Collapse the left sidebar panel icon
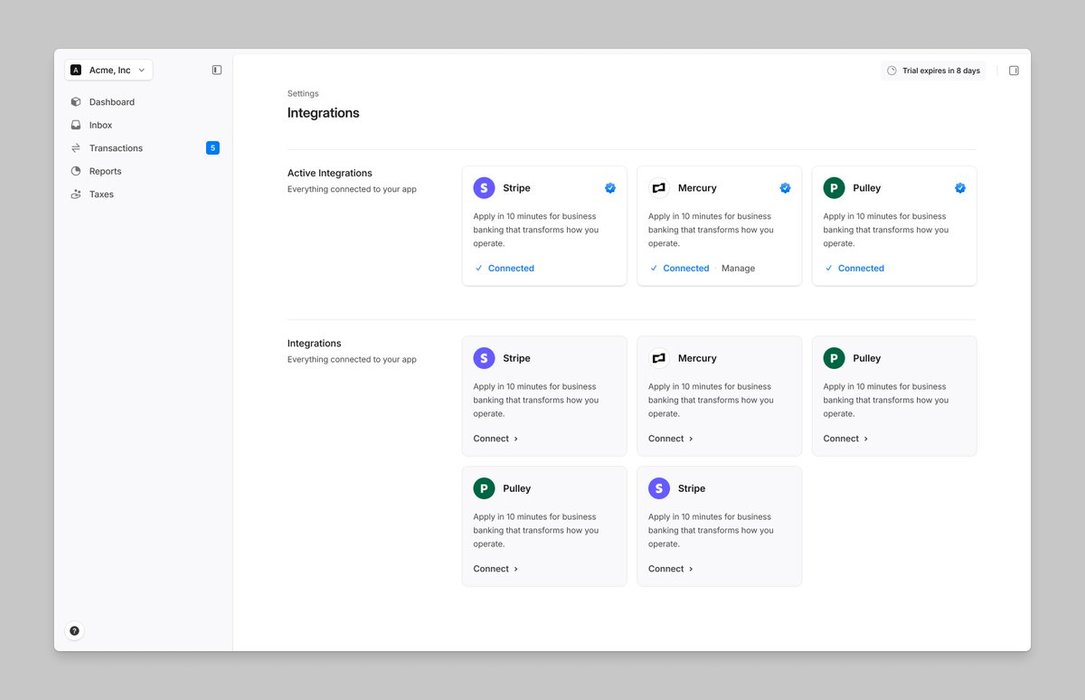This screenshot has height=700, width=1085. click(x=217, y=70)
